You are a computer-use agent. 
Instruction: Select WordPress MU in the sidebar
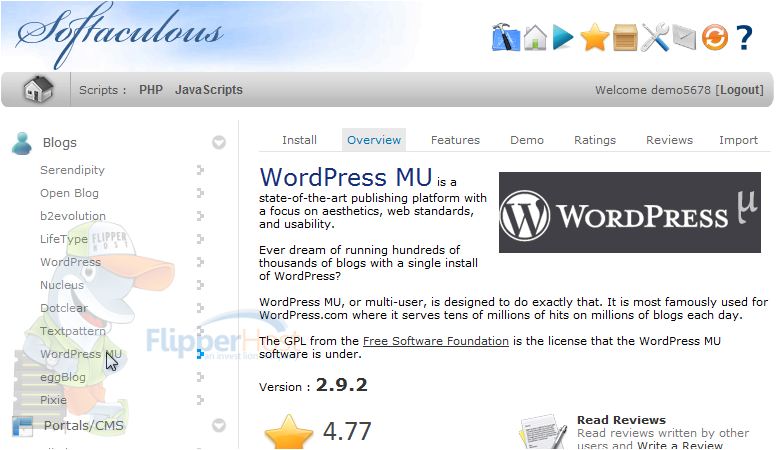pyautogui.click(x=81, y=354)
